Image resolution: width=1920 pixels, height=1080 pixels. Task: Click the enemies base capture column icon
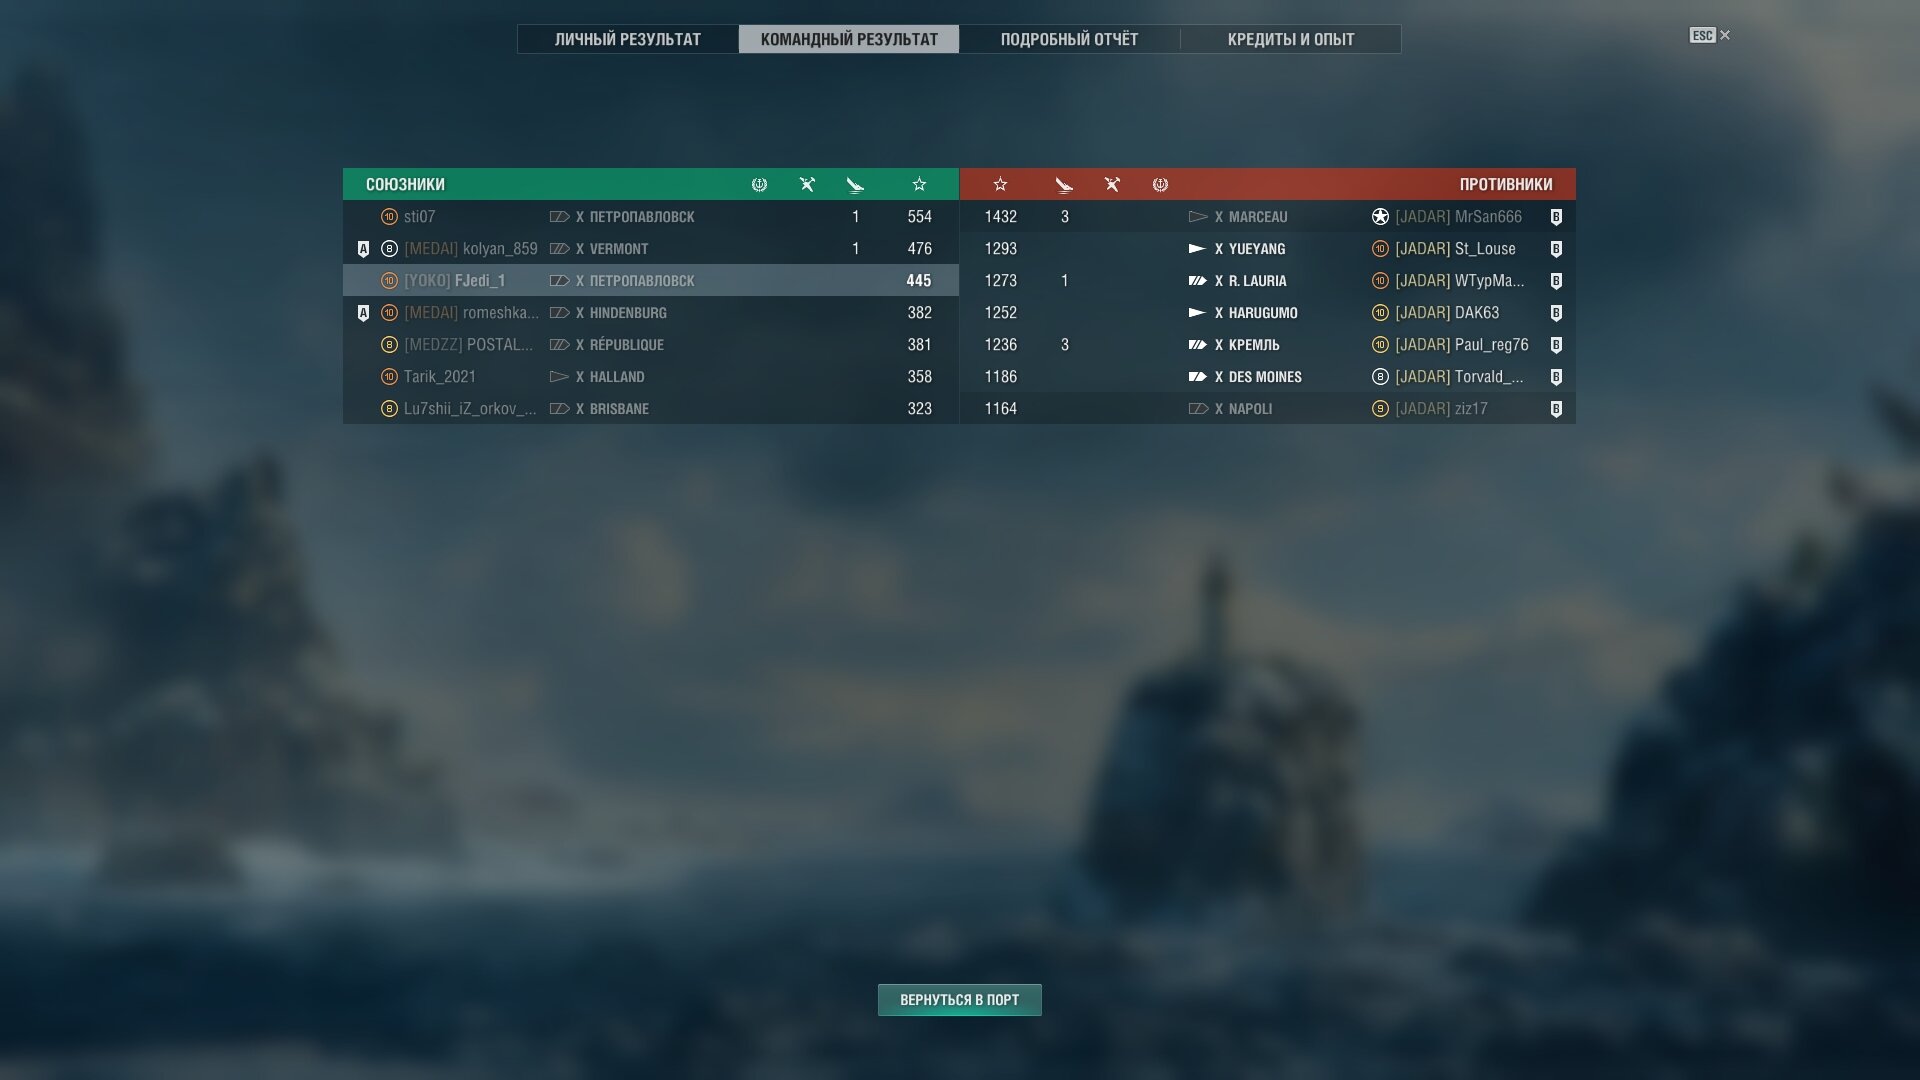point(1160,184)
